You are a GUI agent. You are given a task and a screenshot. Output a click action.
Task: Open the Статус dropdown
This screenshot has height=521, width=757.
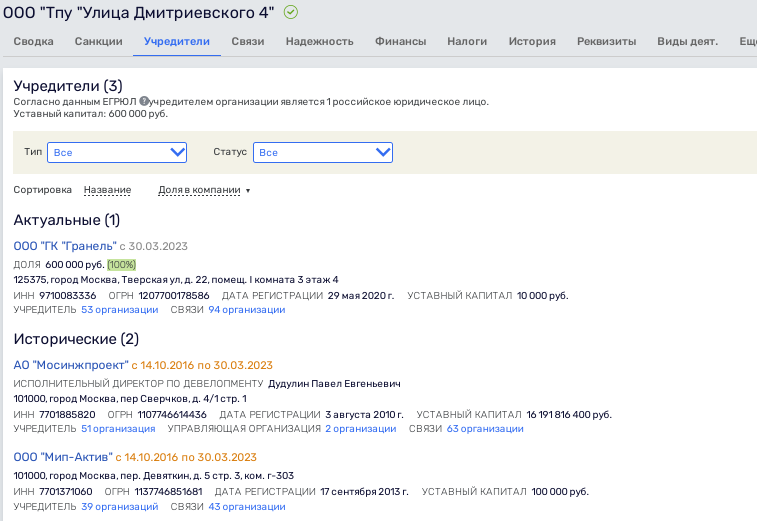pyautogui.click(x=323, y=153)
